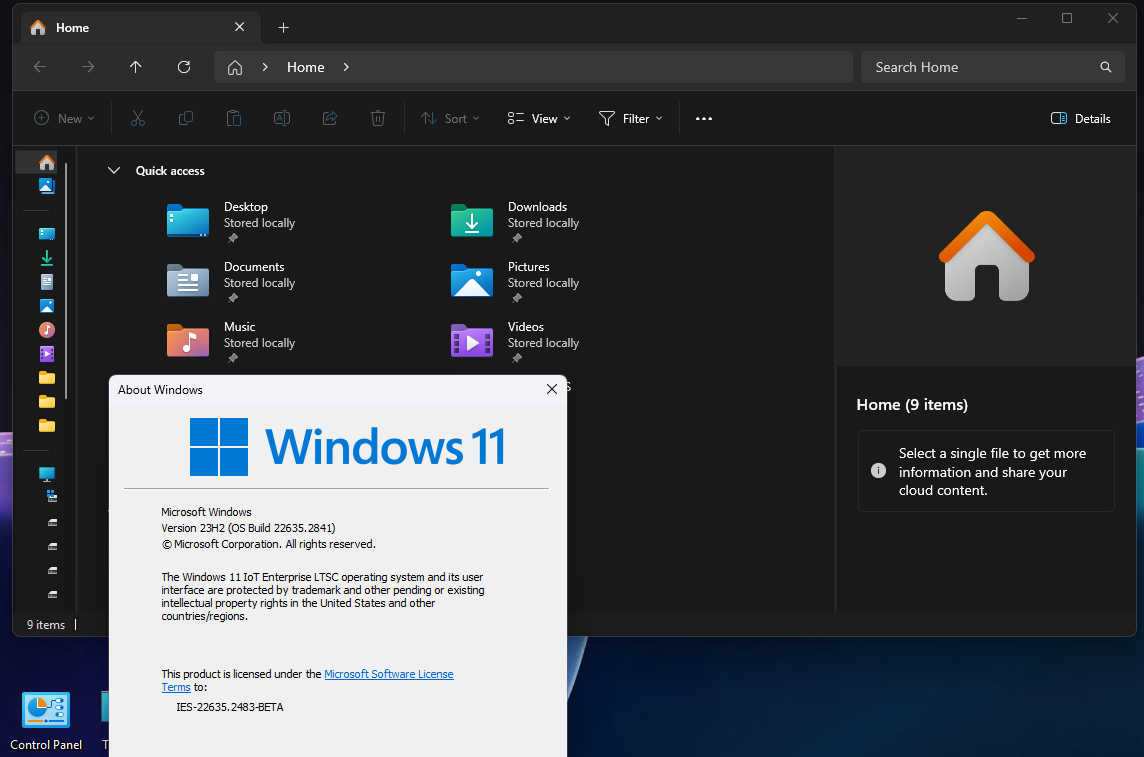Click the About Windows title bar text
This screenshot has width=1144, height=757.
[x=161, y=389]
